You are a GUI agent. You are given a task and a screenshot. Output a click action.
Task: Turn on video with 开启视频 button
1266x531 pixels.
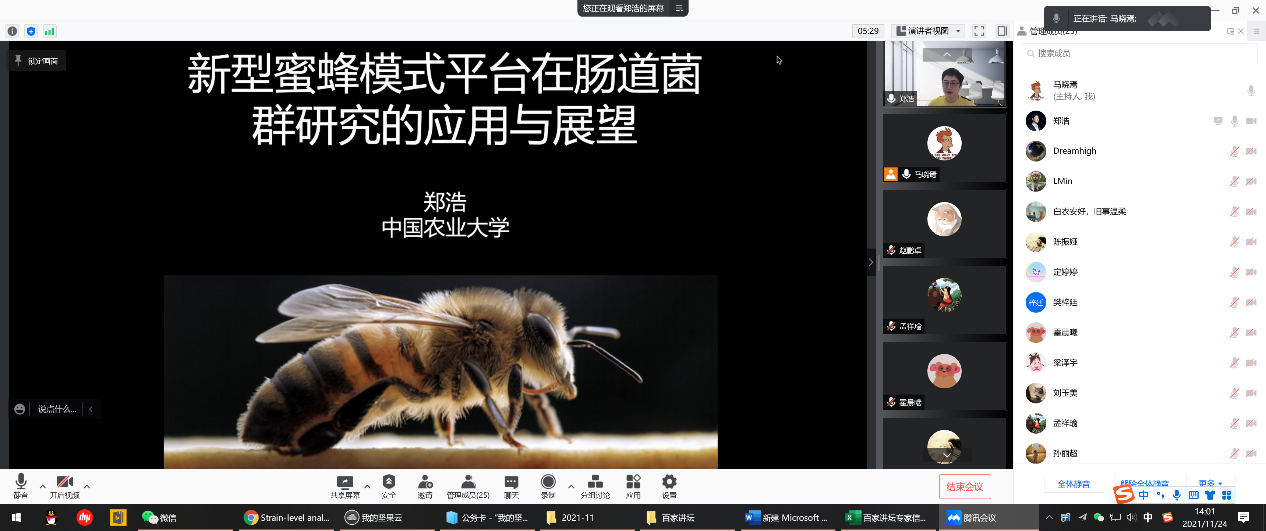(65, 483)
